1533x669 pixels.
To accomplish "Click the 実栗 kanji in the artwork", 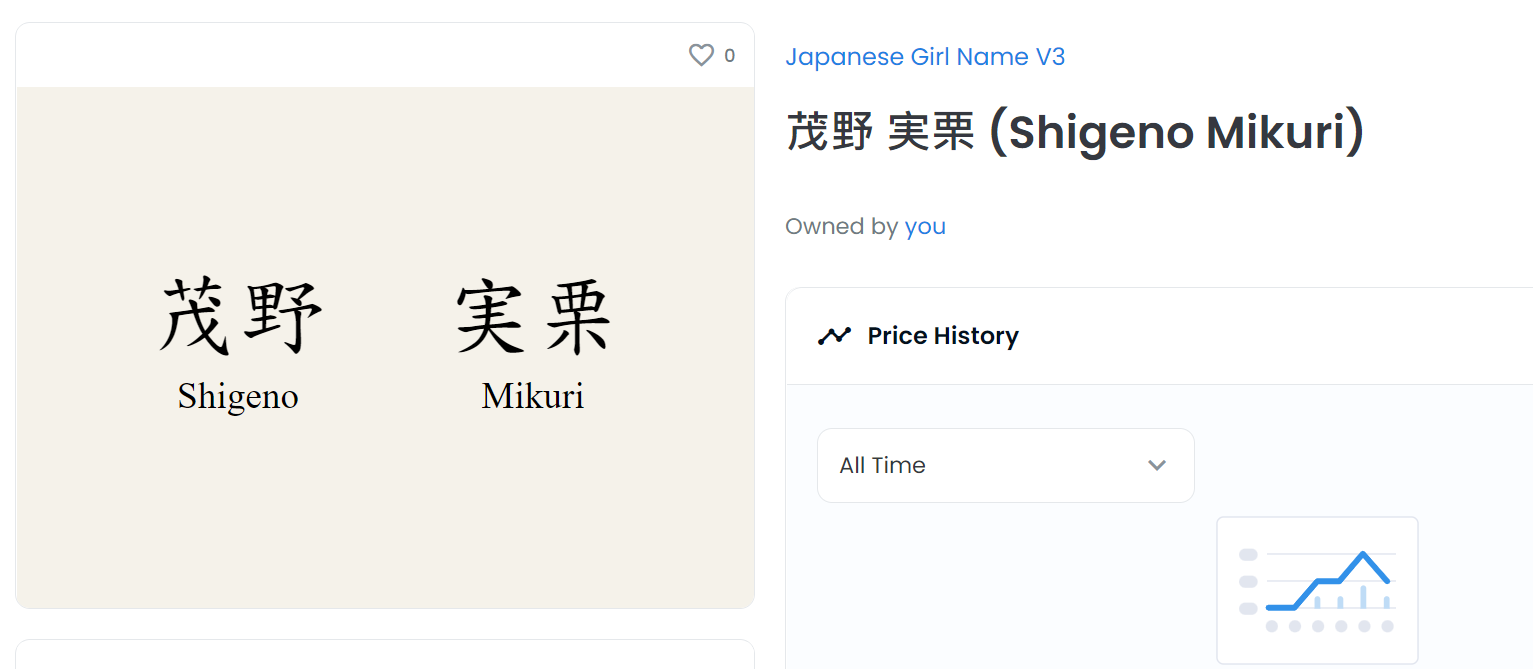I will pyautogui.click(x=533, y=317).
